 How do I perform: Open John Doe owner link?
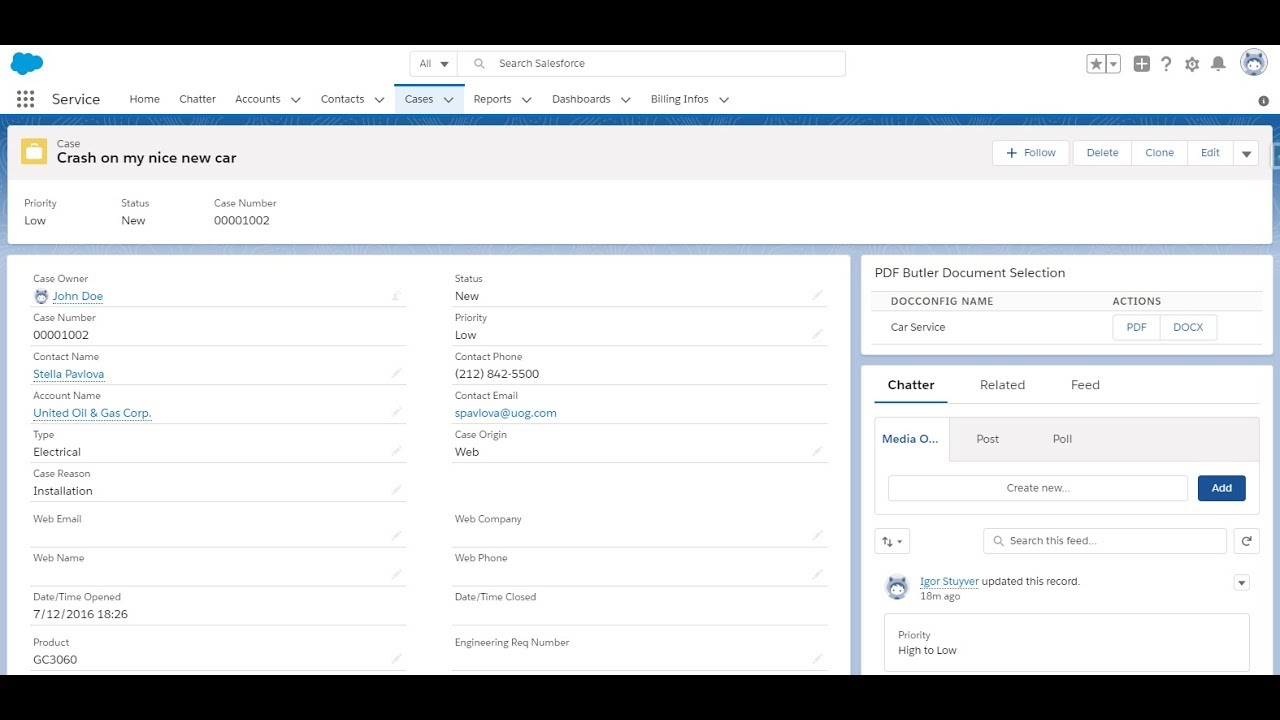click(x=78, y=296)
